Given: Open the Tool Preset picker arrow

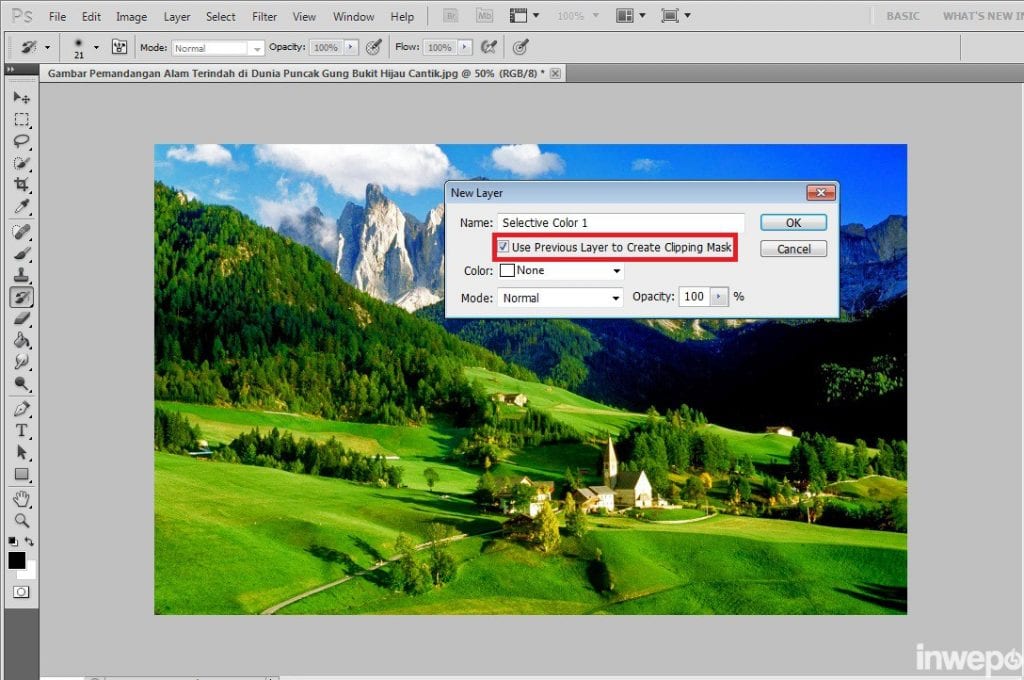Looking at the screenshot, I should tap(47, 47).
